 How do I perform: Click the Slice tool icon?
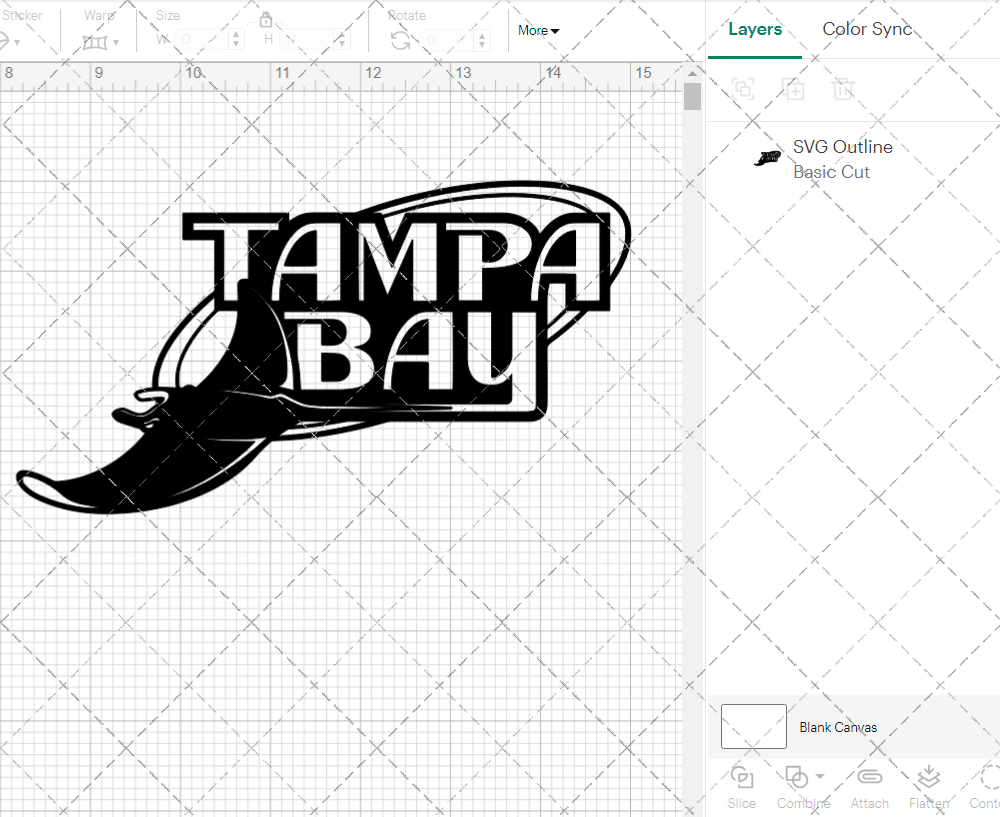pos(742,778)
